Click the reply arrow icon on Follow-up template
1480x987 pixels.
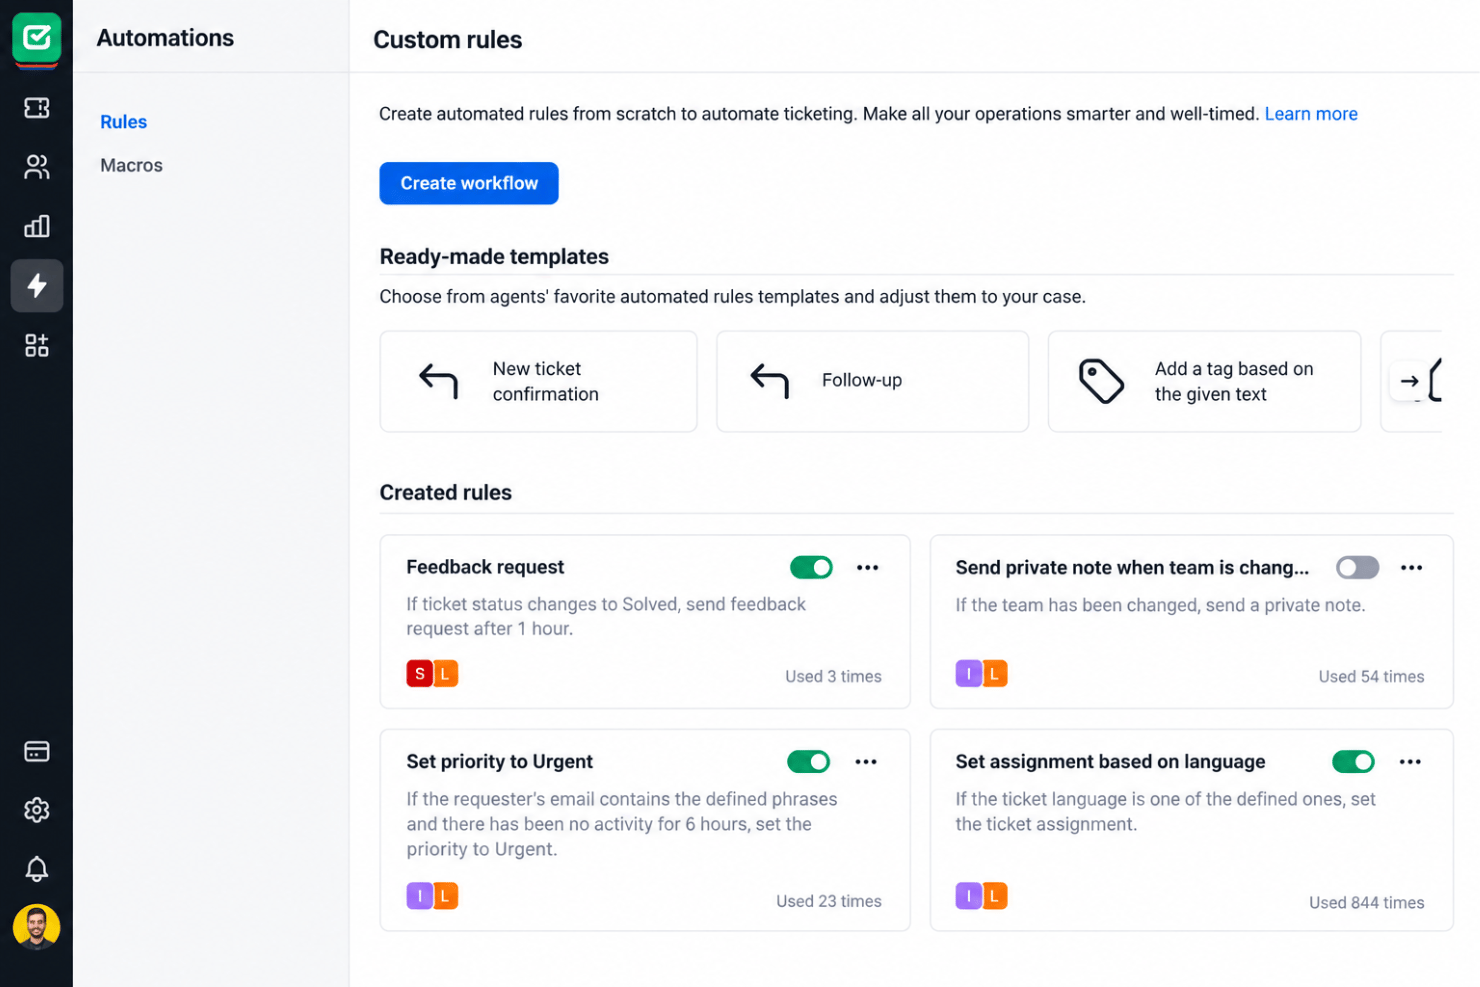tap(769, 381)
